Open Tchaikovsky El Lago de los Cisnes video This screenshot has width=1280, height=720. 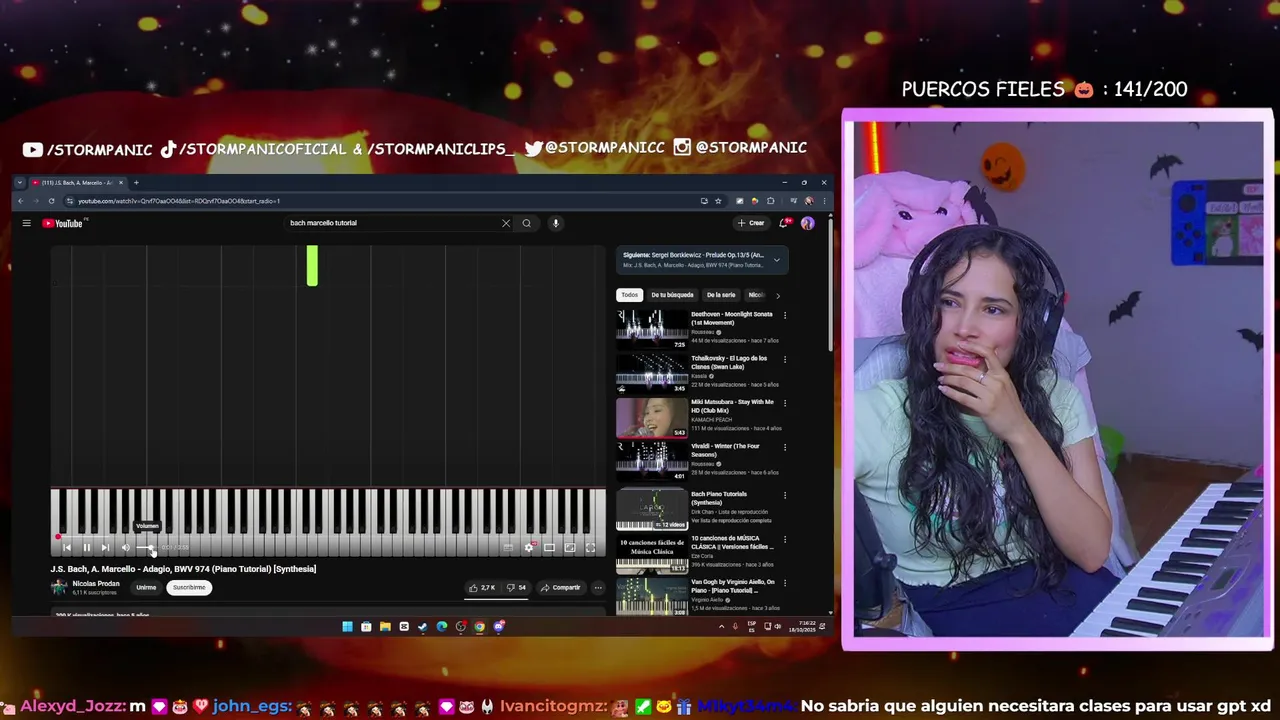(x=702, y=372)
